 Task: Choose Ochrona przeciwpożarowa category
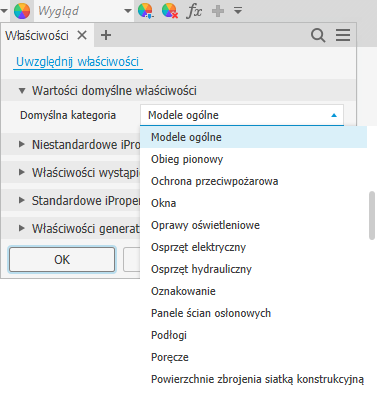[x=253, y=181]
